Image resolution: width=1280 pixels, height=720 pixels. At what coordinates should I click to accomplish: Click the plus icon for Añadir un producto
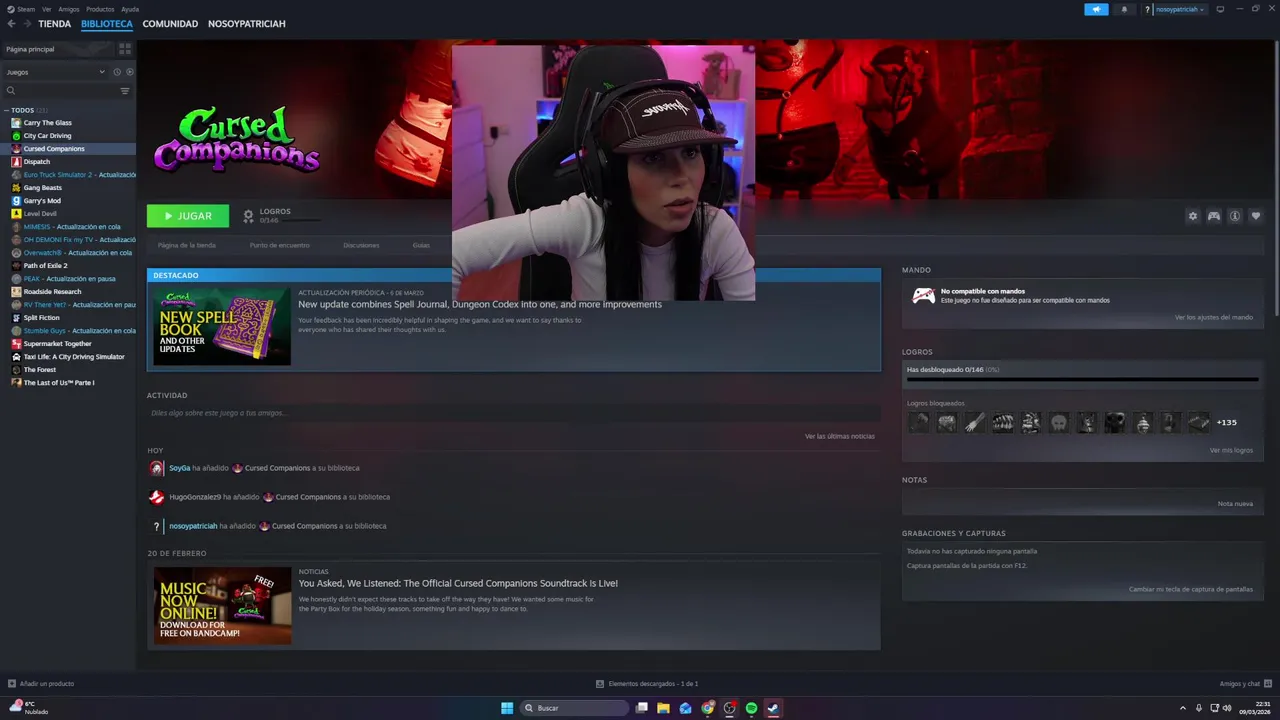12,683
